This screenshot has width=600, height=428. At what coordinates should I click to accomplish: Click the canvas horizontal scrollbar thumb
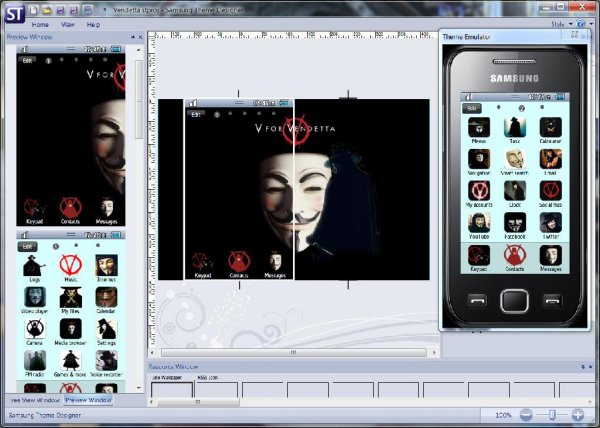293,352
